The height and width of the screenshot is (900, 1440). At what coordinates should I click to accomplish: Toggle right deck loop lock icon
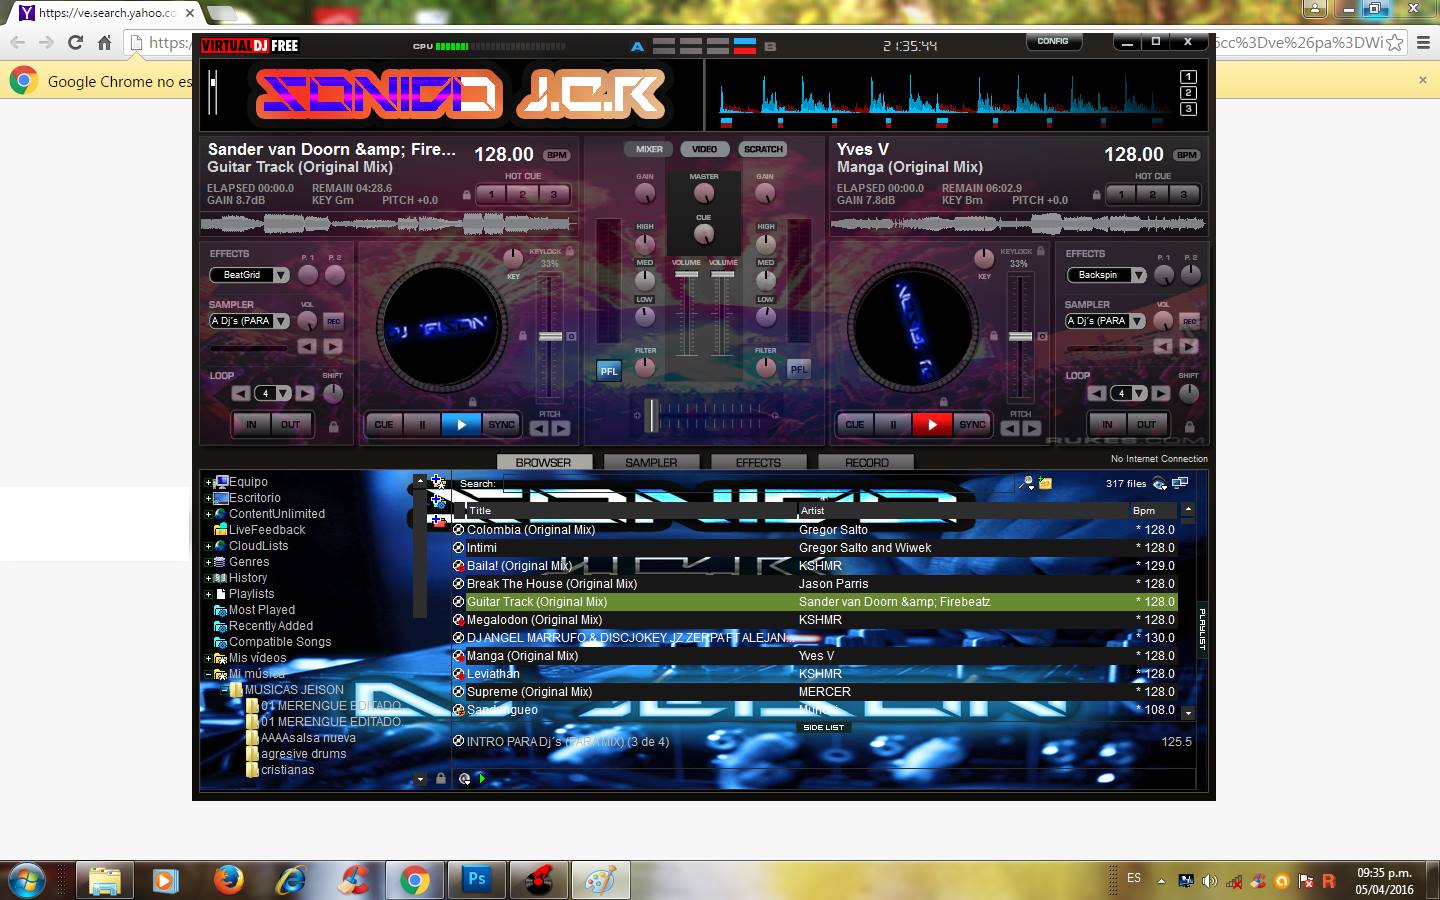click(x=1189, y=427)
